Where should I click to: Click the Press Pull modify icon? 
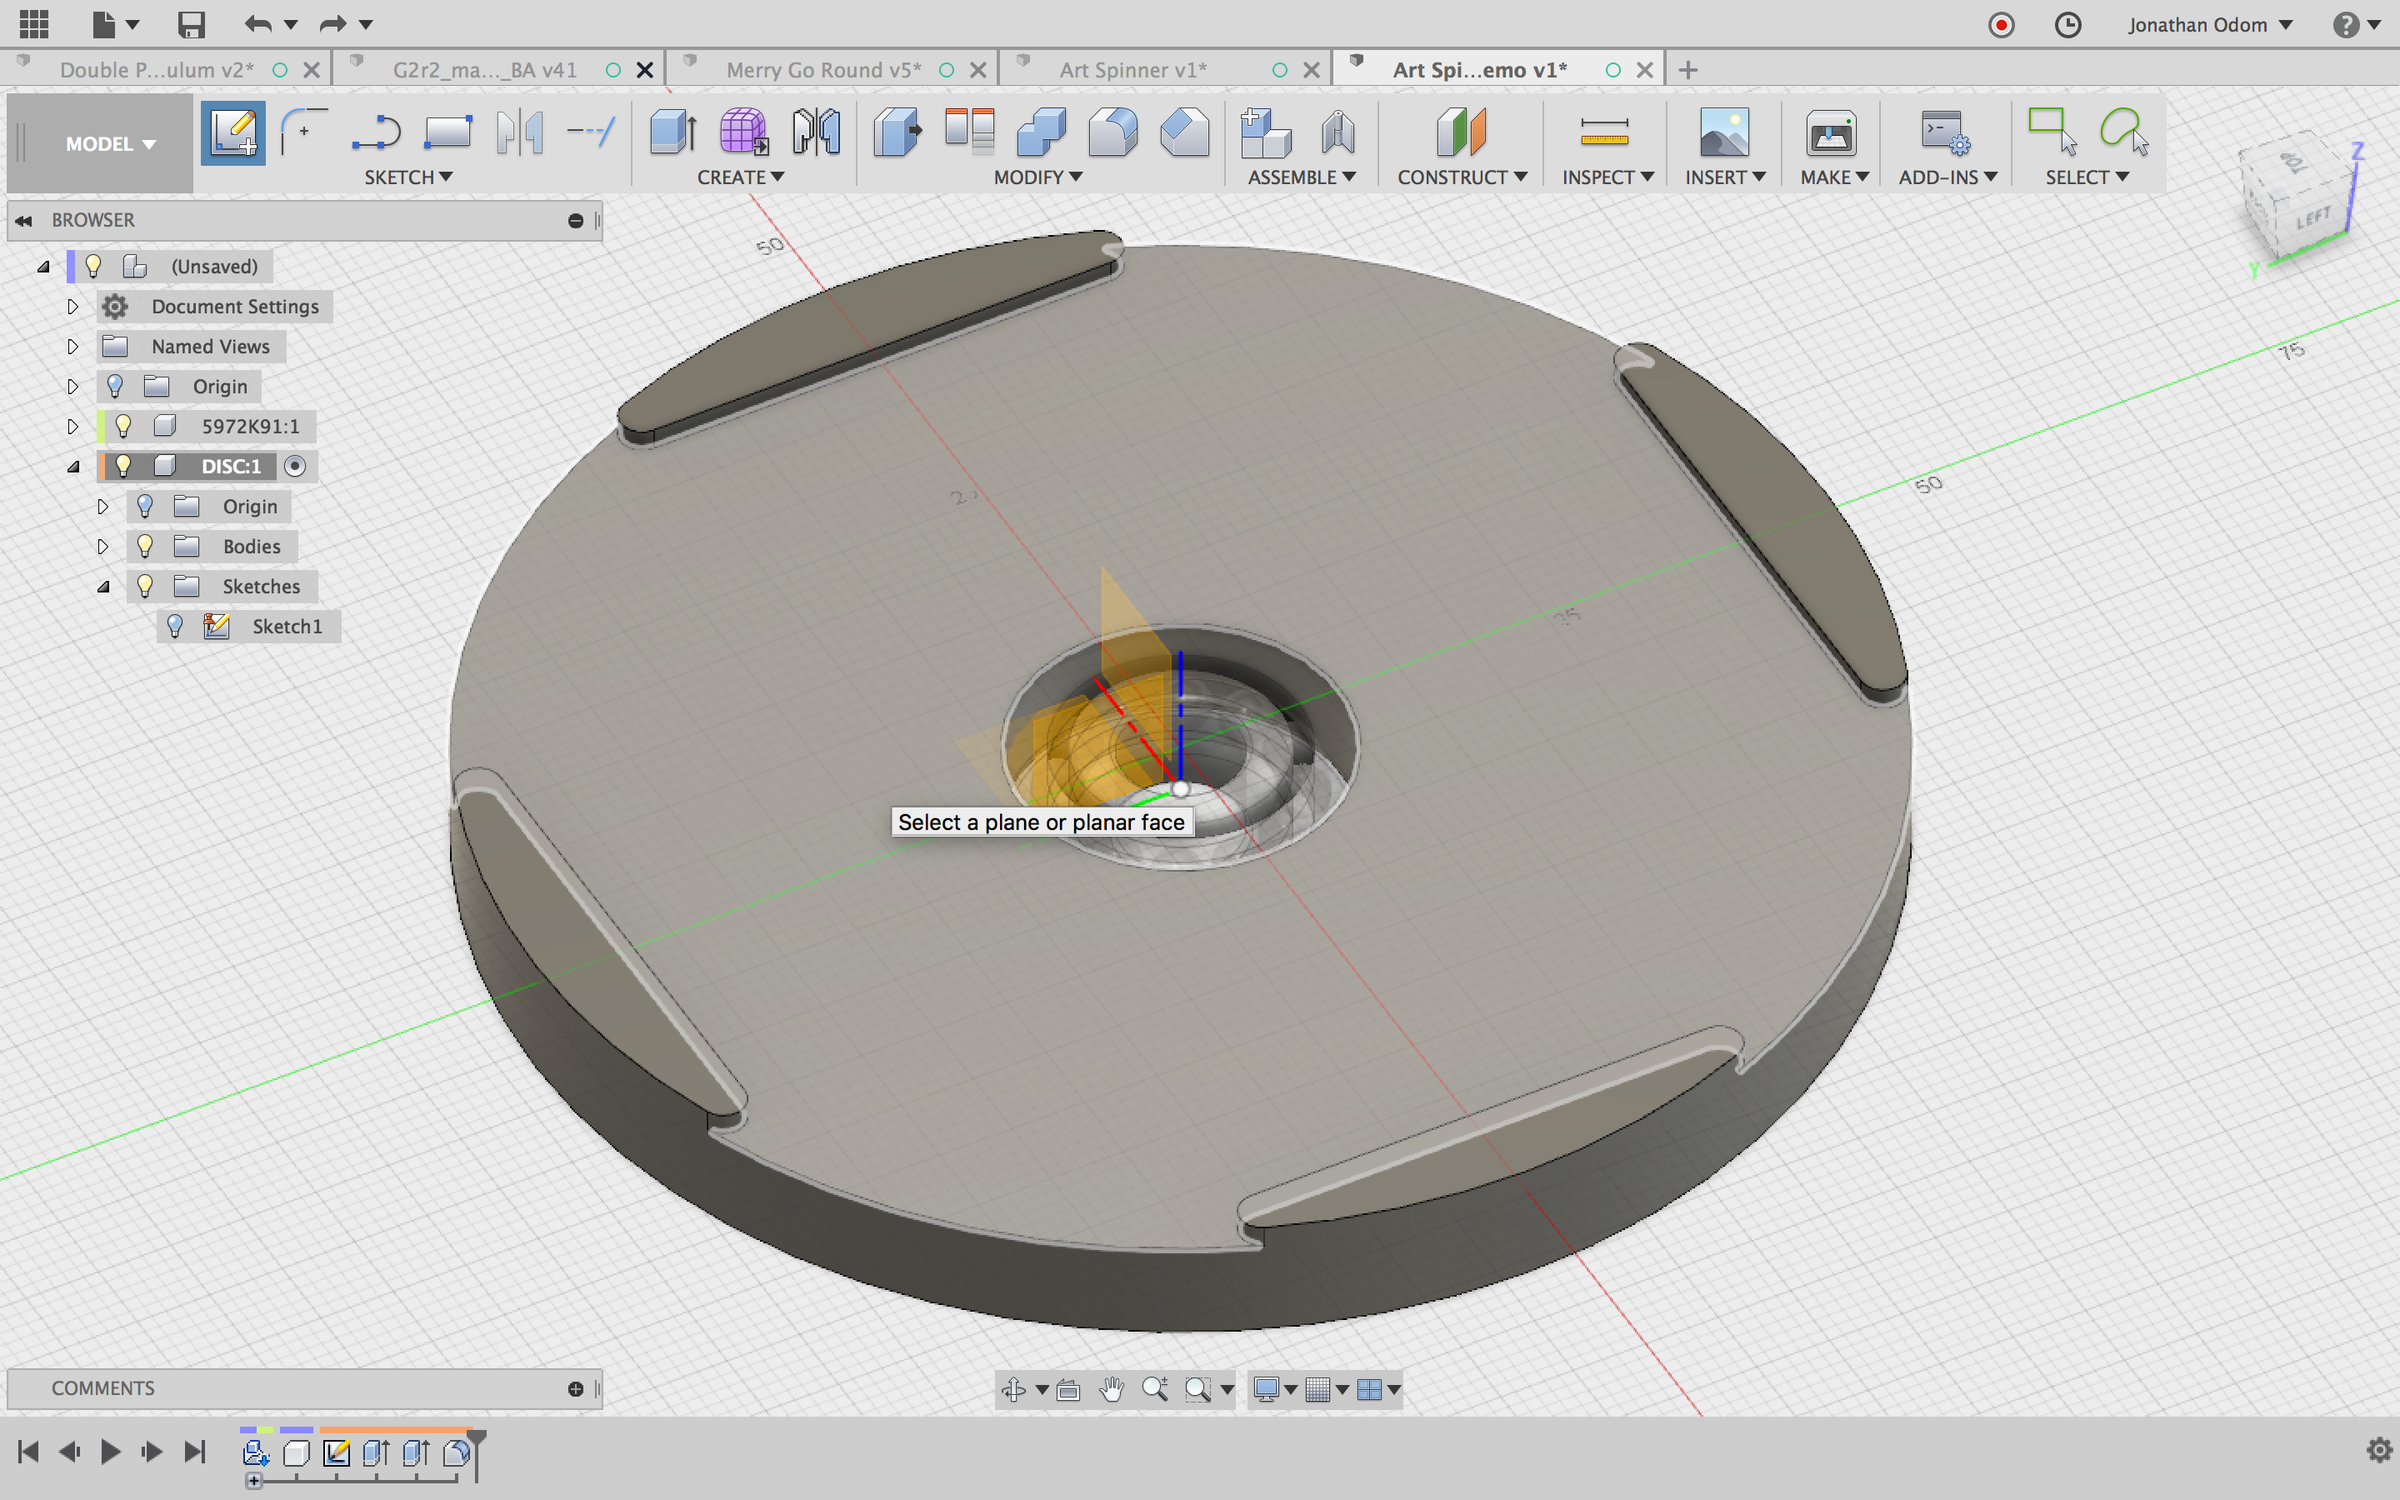pos(896,133)
